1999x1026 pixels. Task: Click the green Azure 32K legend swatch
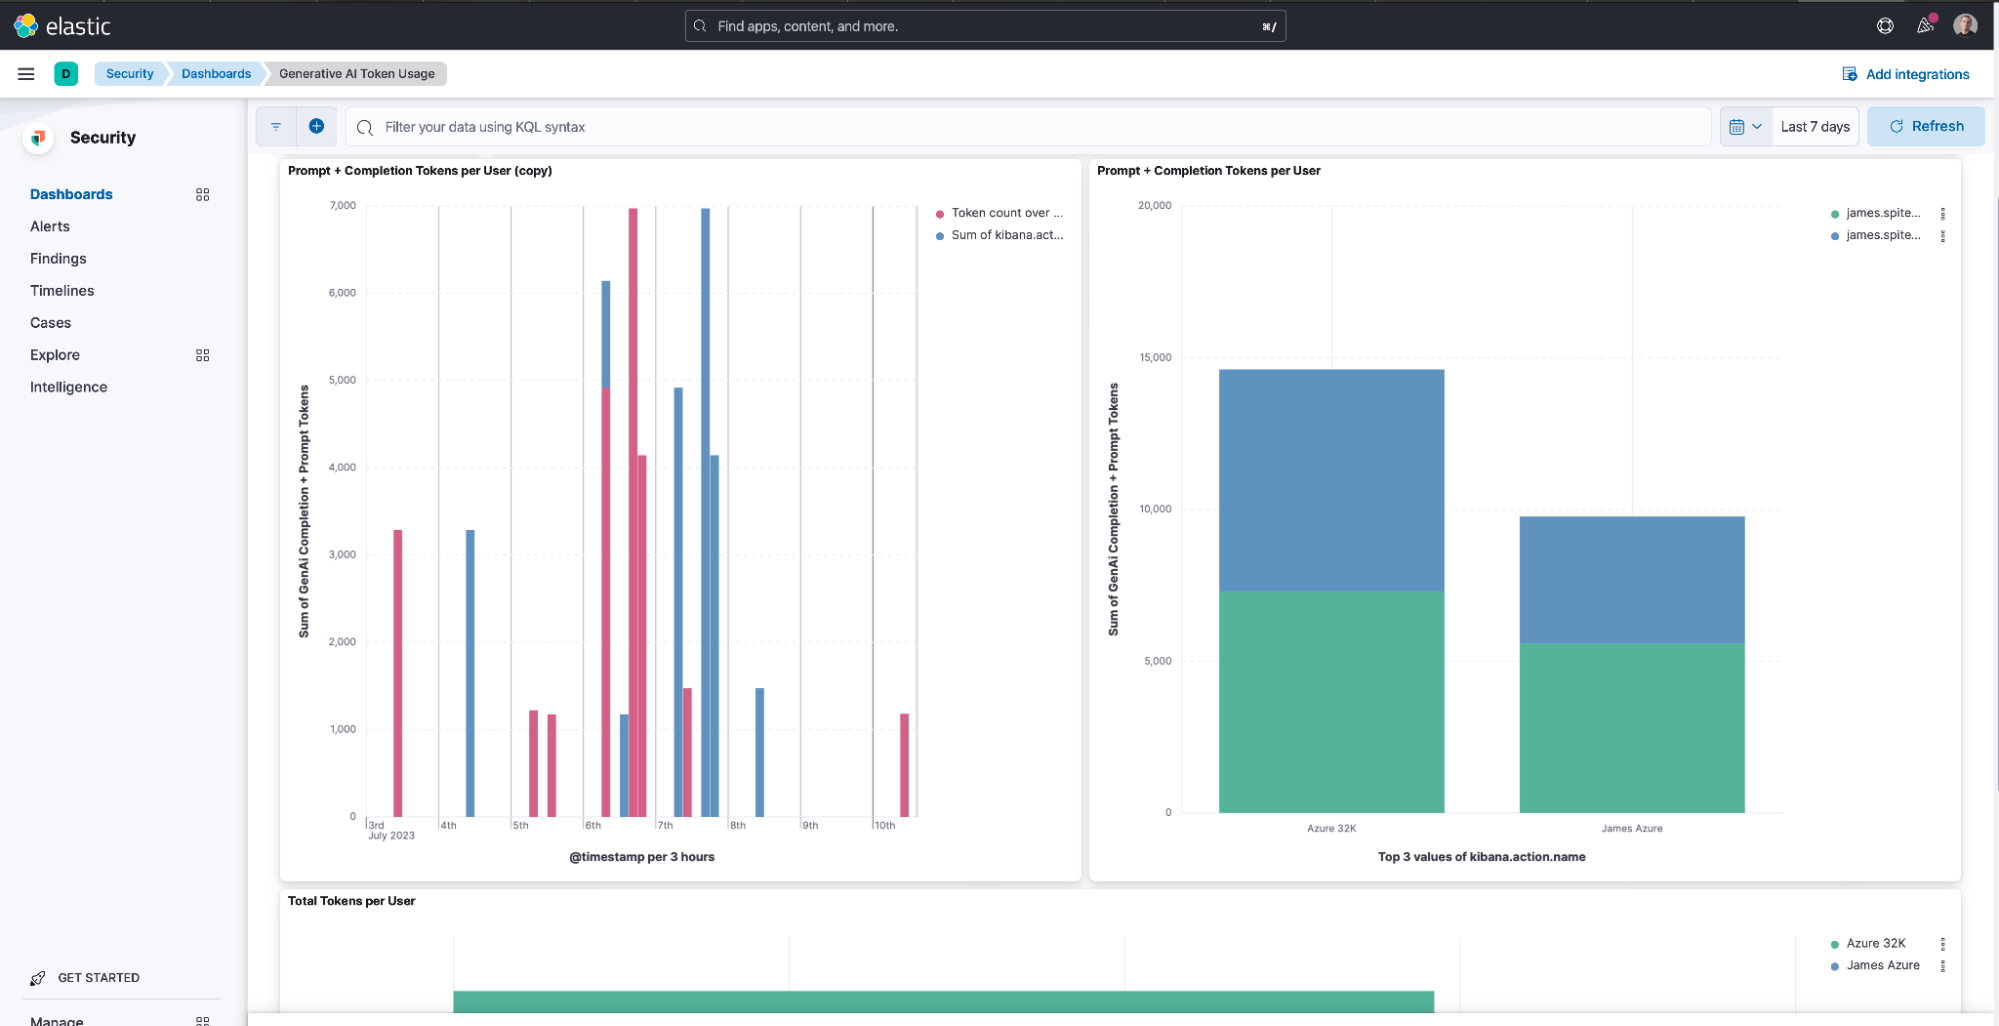(1835, 944)
